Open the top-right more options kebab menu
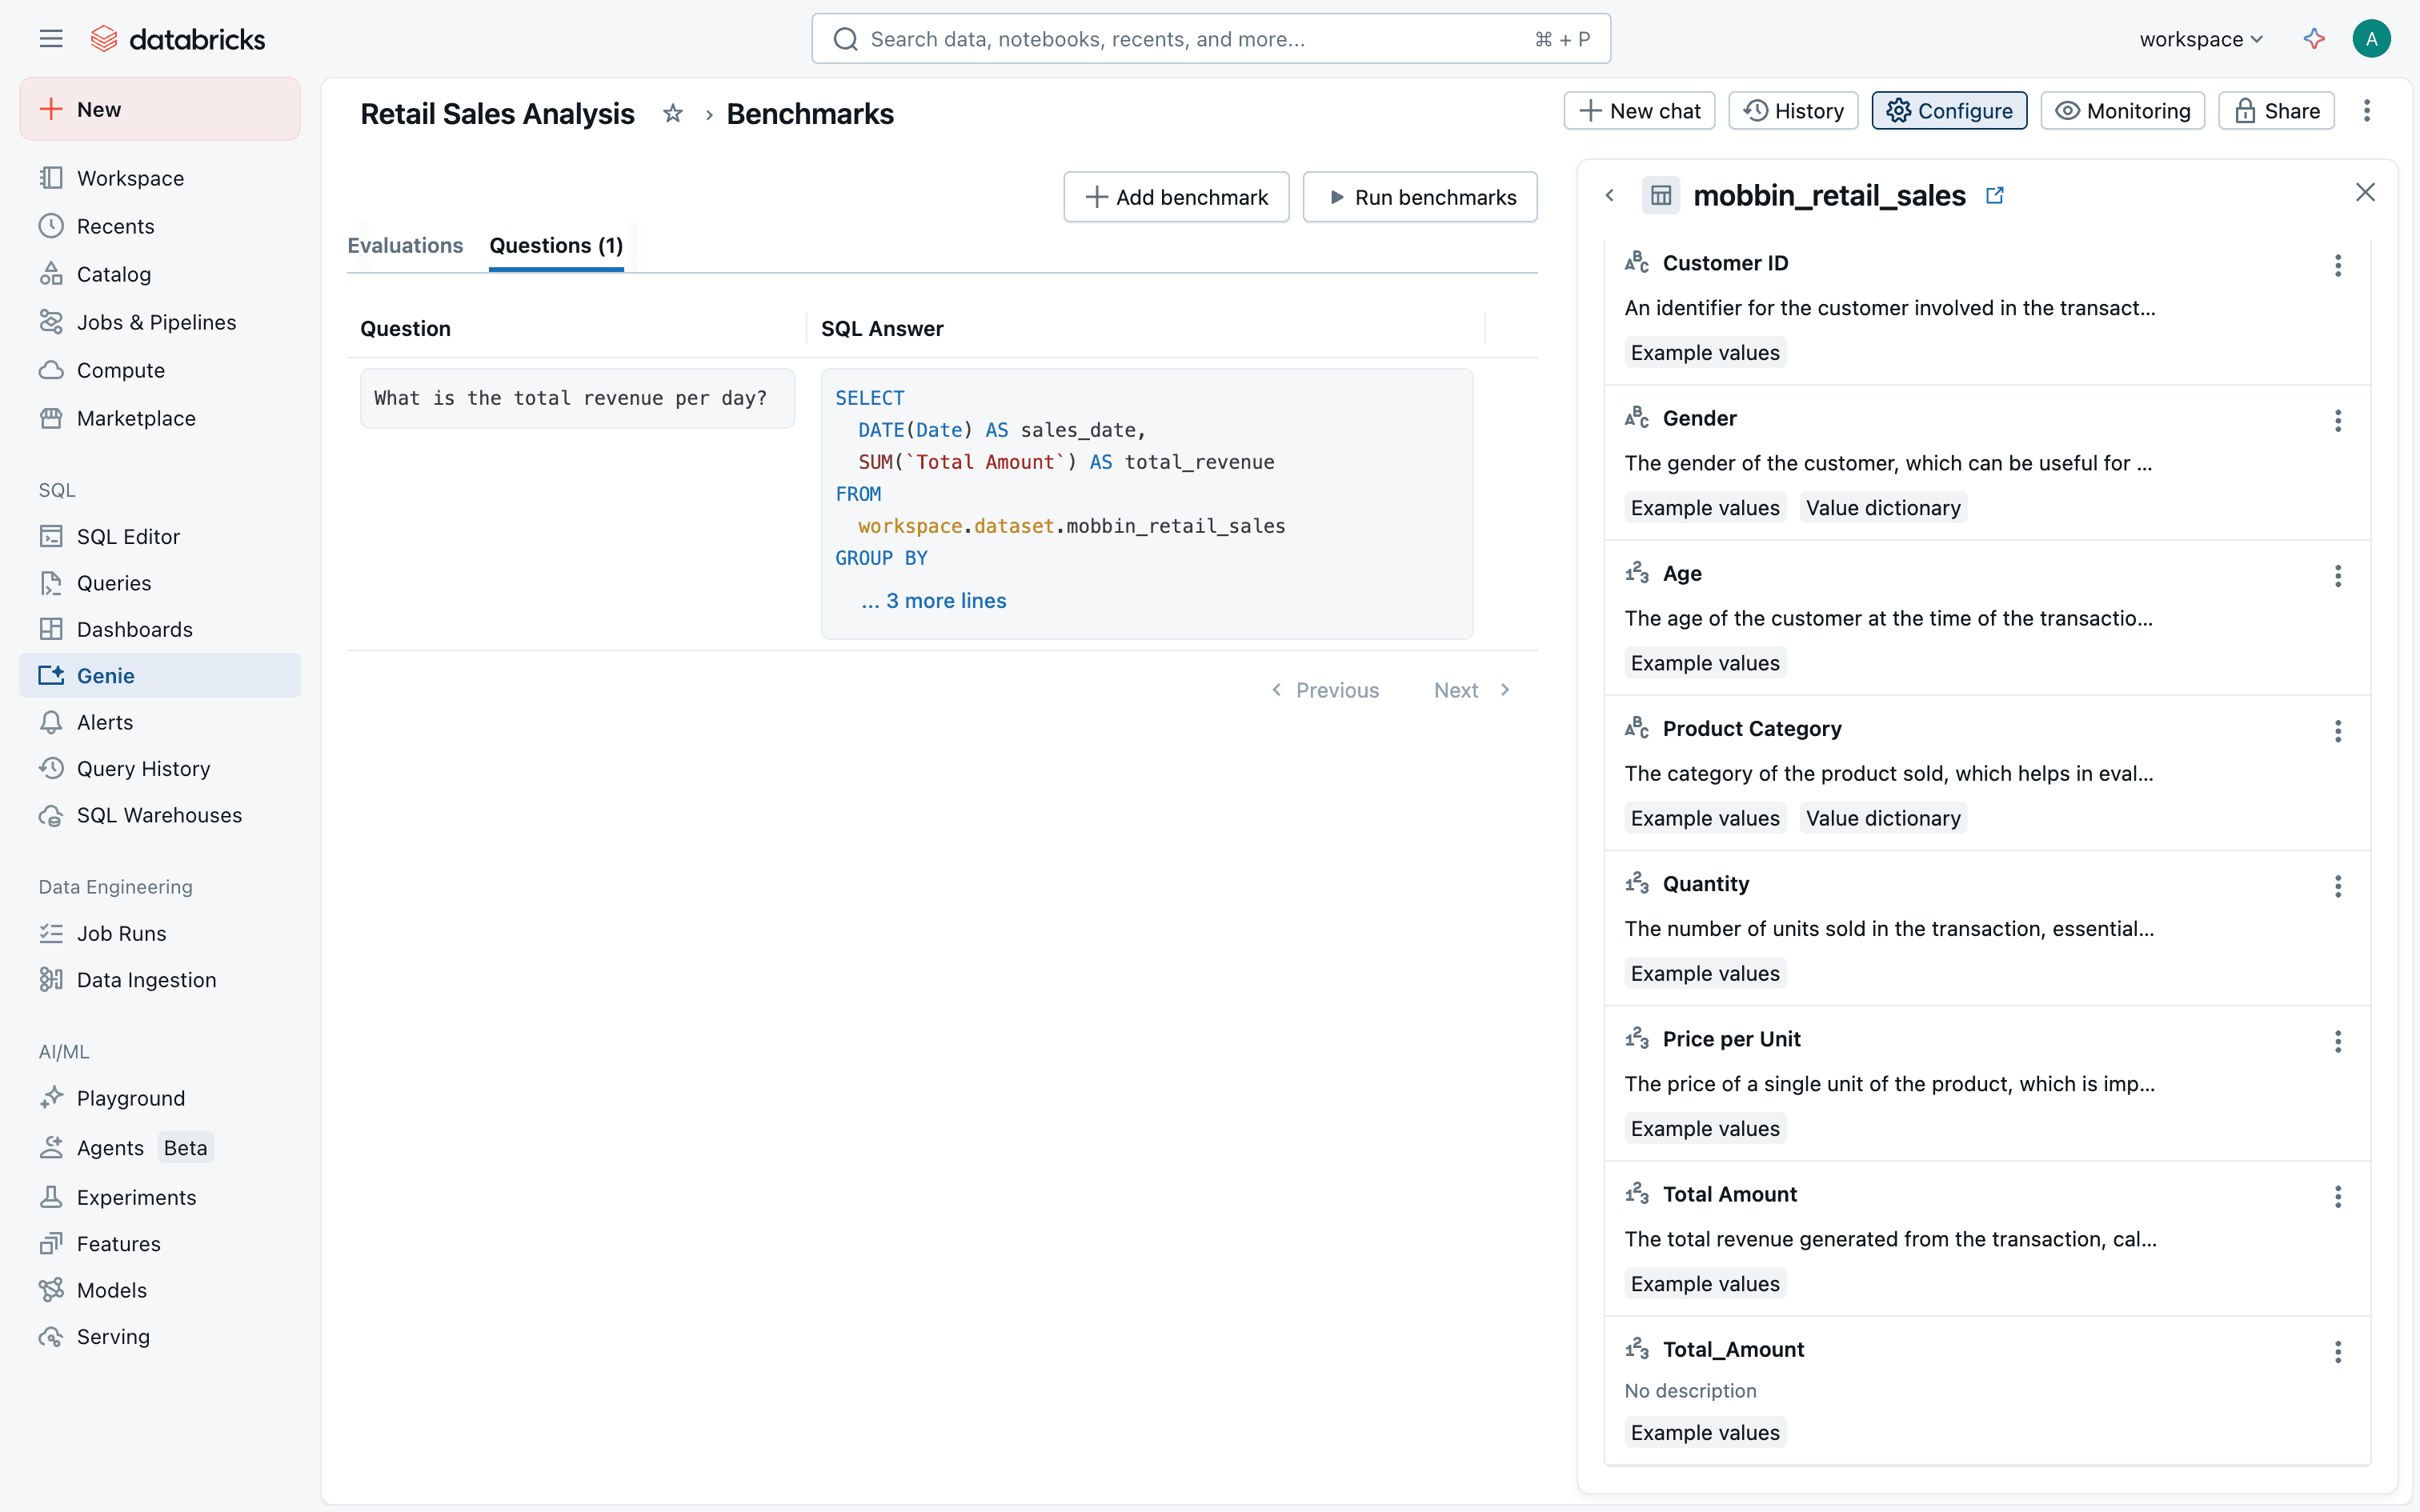Image resolution: width=2420 pixels, height=1512 pixels. coord(2367,111)
